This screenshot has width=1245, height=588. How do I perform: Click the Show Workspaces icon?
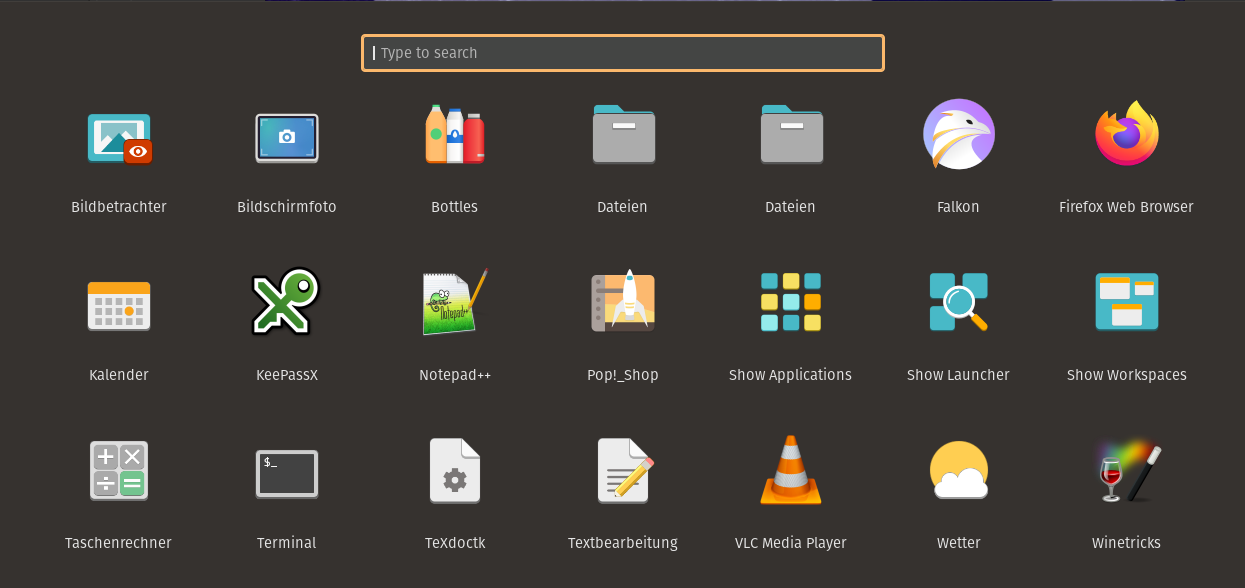[1127, 302]
